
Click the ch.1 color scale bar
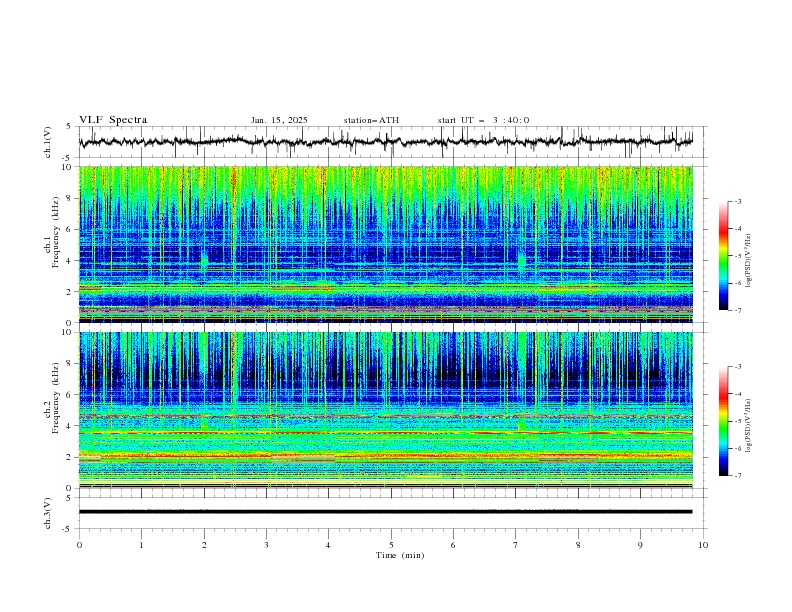point(723,256)
